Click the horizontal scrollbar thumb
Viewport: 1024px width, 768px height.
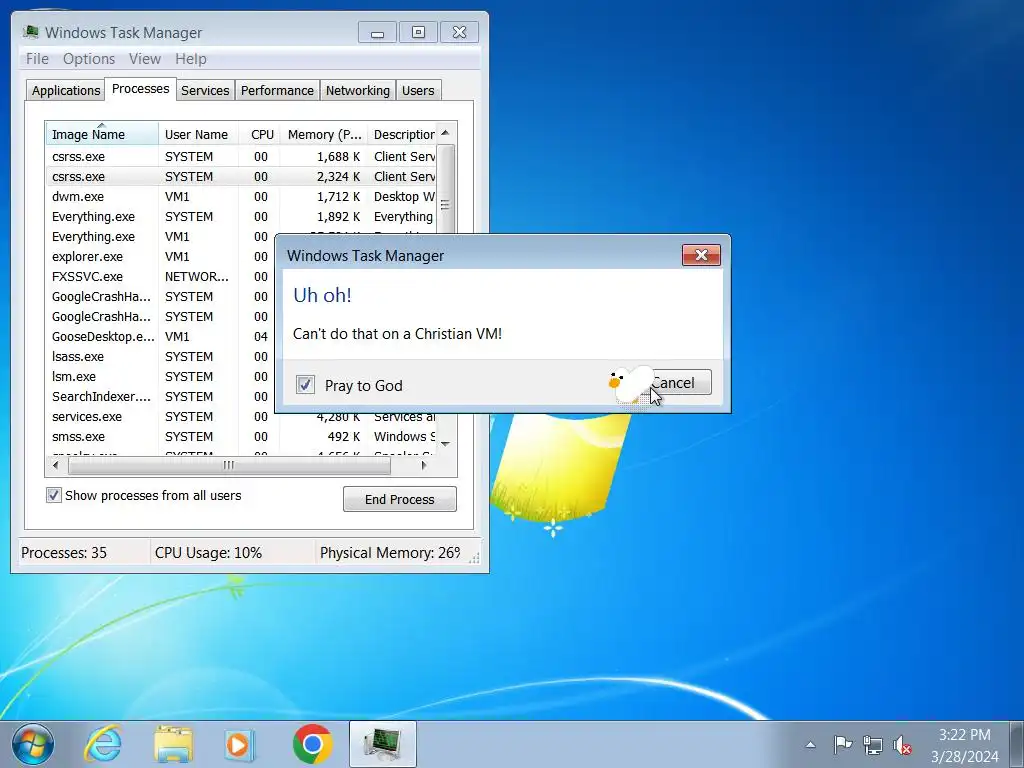click(229, 465)
